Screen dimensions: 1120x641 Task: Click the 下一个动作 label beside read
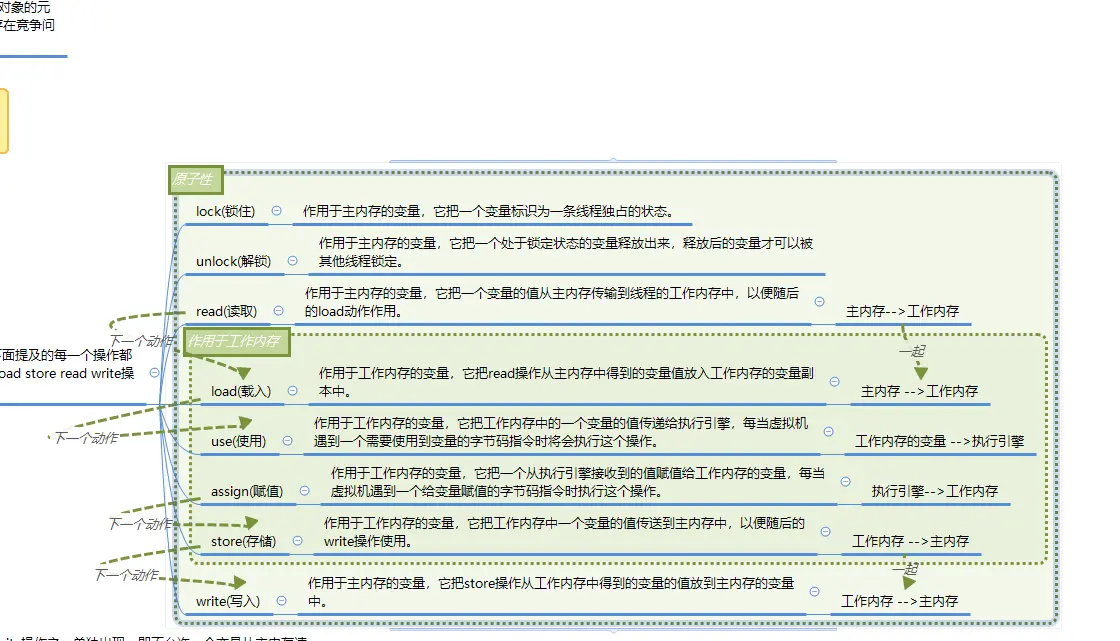tap(141, 341)
